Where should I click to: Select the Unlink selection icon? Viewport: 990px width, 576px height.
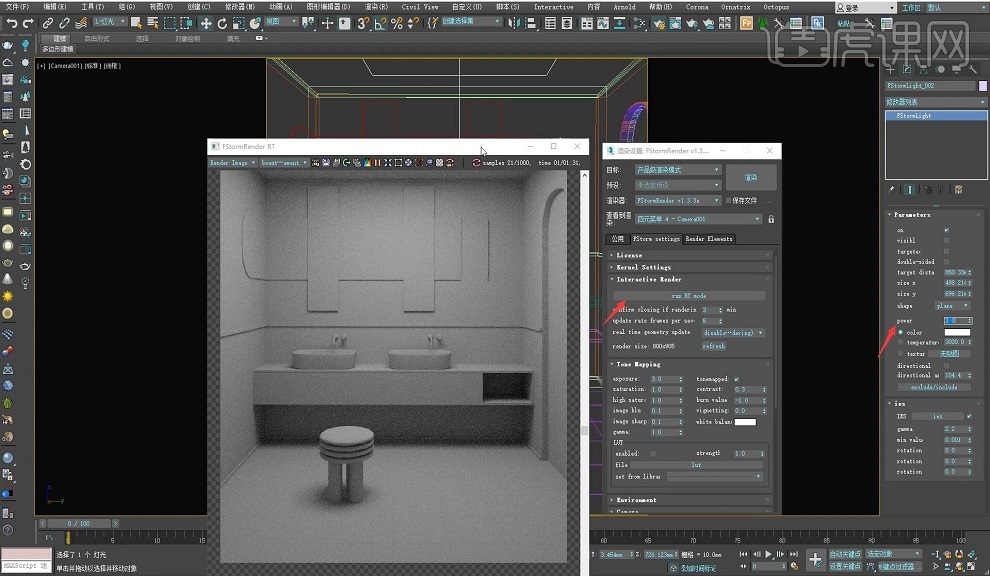tap(64, 23)
